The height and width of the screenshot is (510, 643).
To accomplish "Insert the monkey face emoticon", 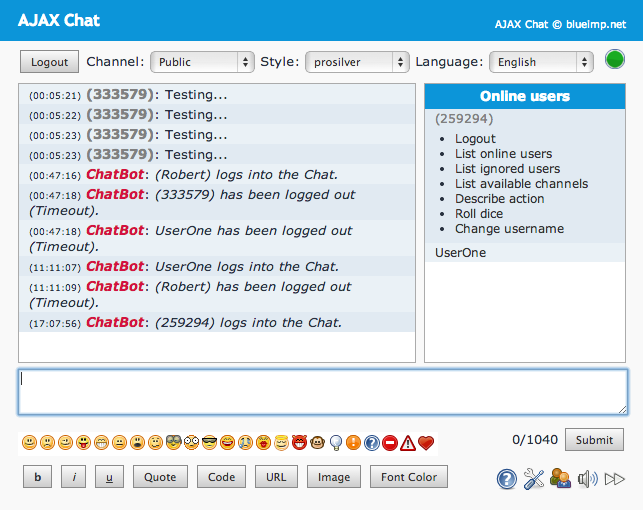I will (x=317, y=443).
